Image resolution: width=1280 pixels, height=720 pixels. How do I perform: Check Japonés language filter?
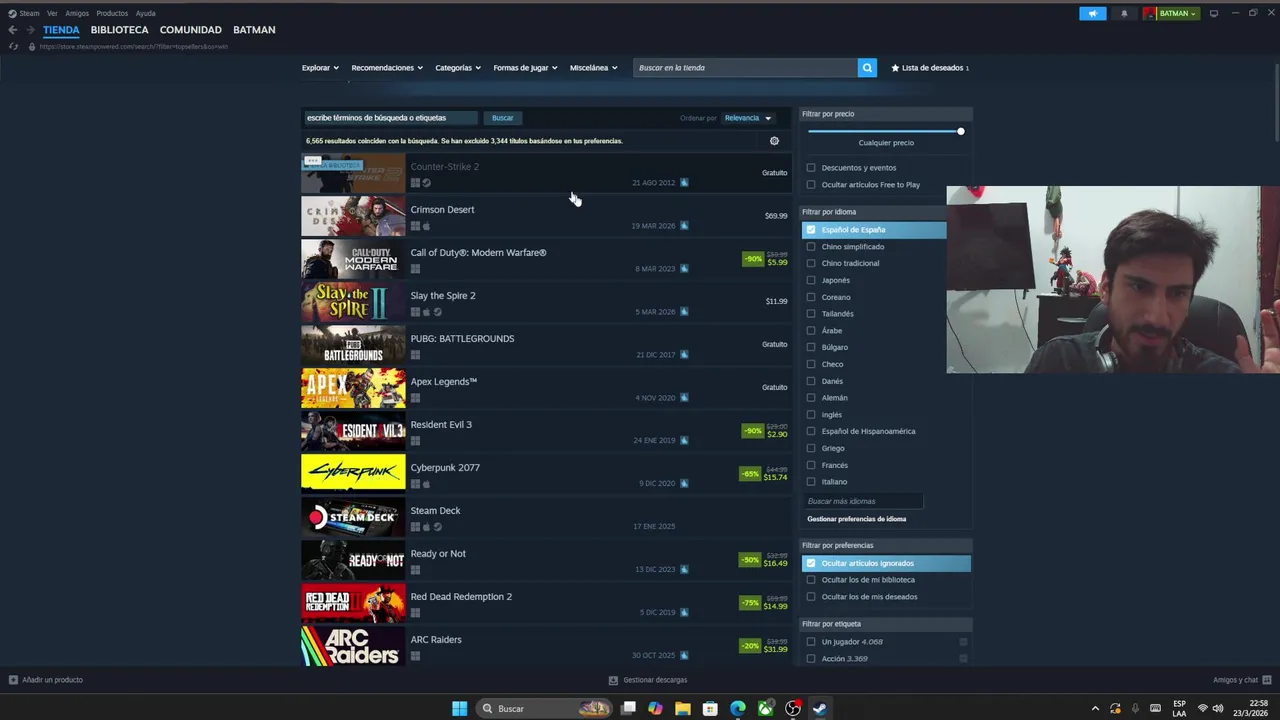pyautogui.click(x=811, y=280)
